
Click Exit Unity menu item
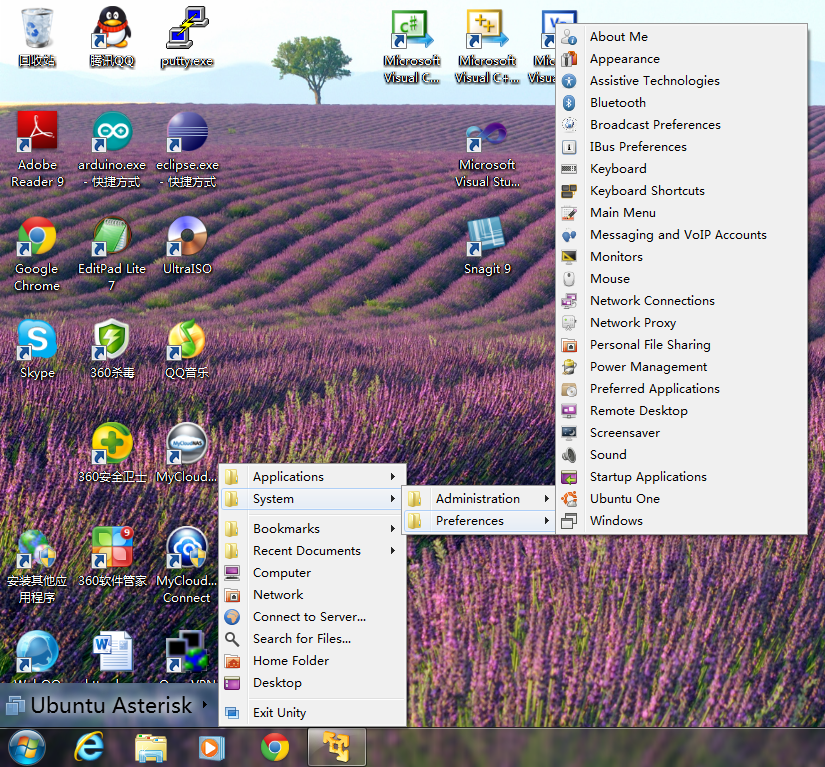pos(313,713)
